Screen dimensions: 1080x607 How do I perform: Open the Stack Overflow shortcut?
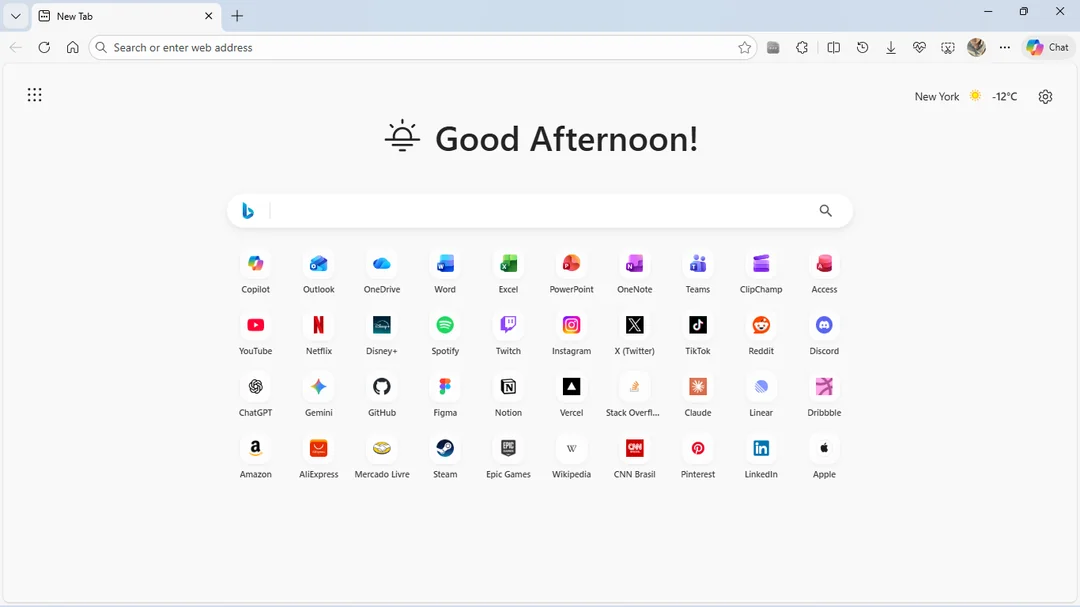[634, 395]
